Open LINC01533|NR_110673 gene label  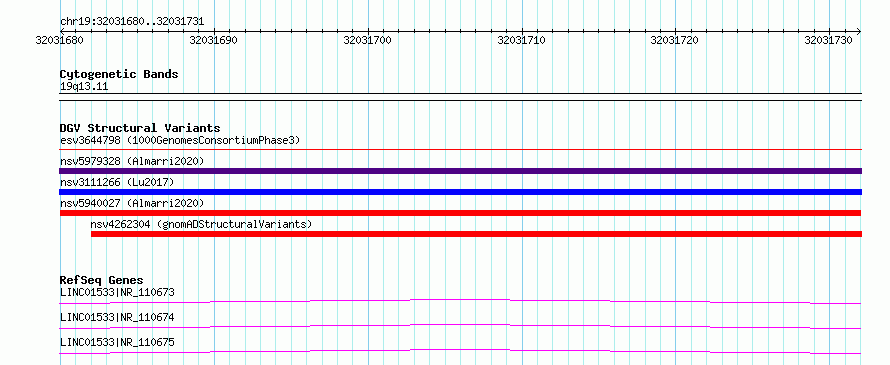pos(117,292)
